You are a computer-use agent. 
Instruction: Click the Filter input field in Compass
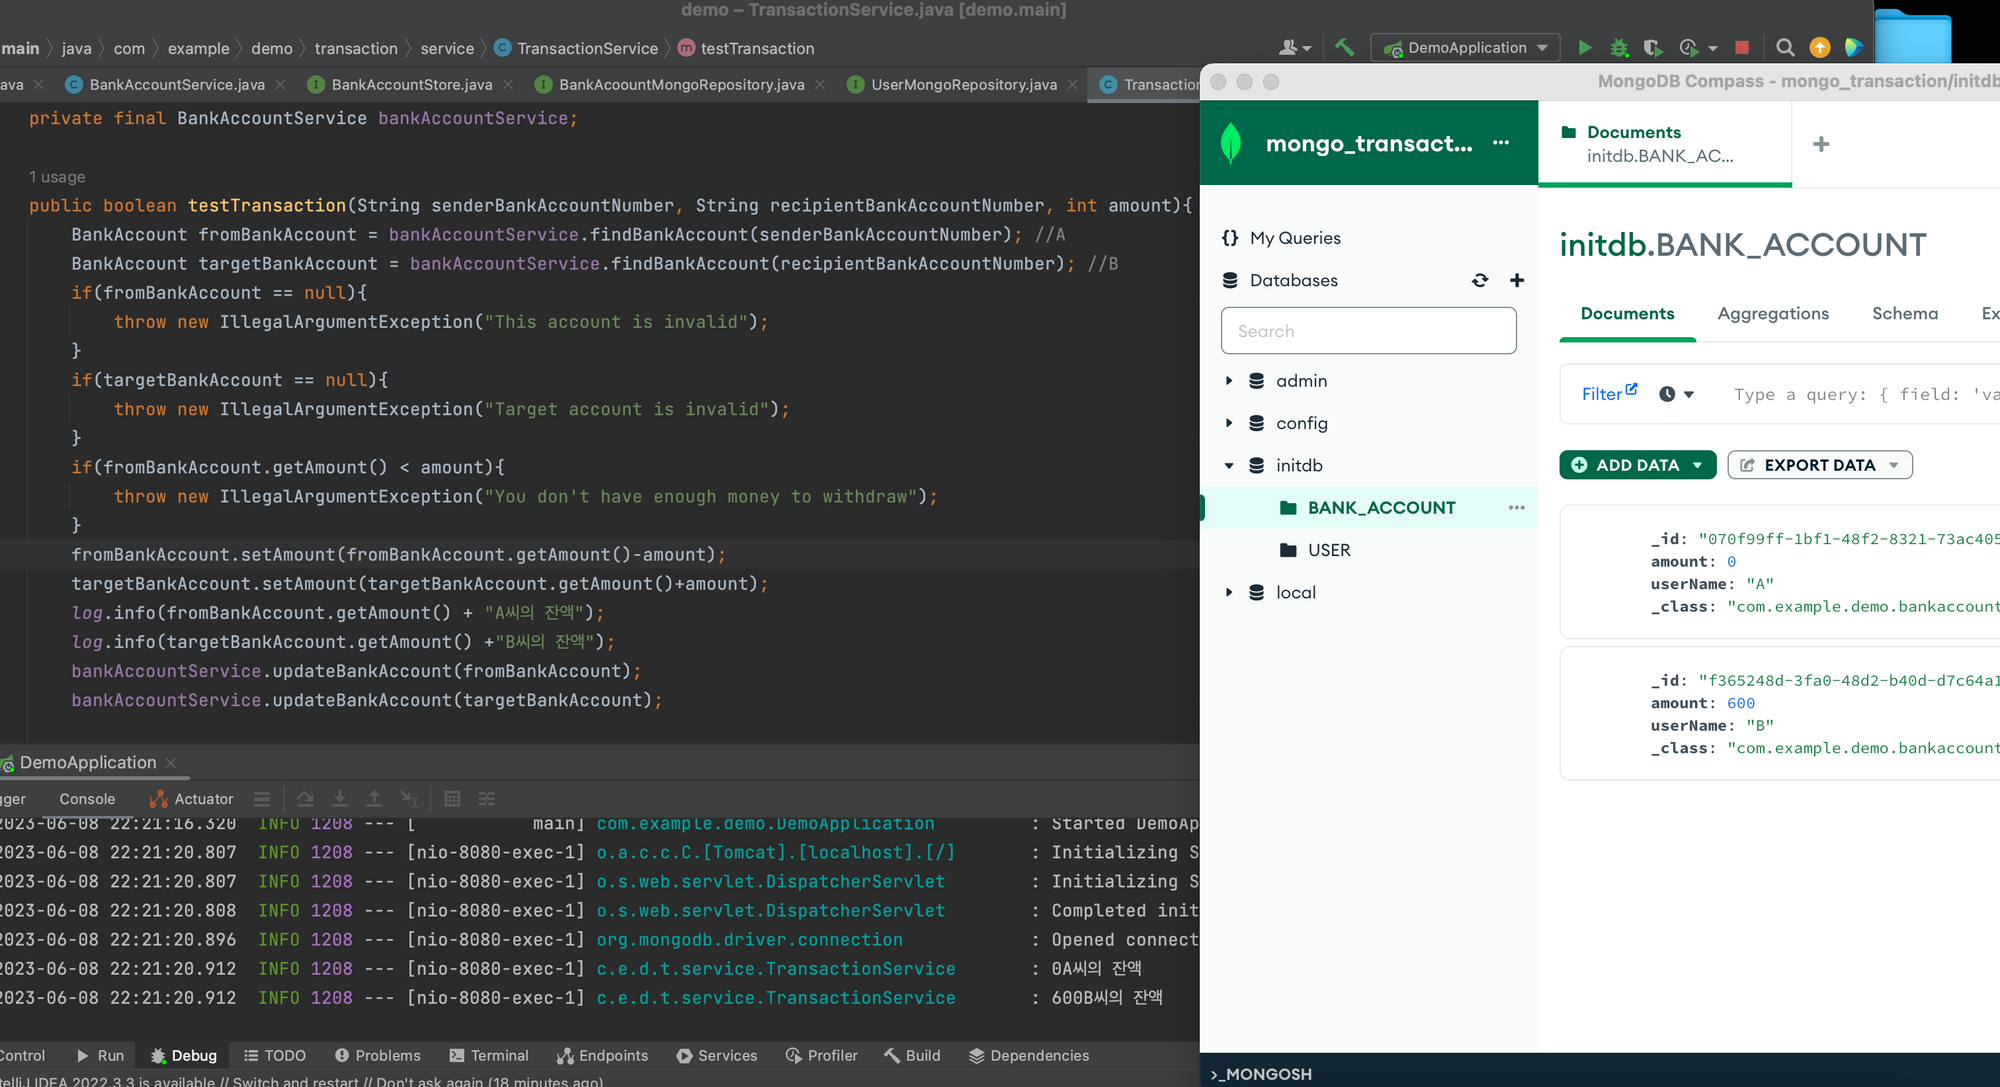[1861, 392]
